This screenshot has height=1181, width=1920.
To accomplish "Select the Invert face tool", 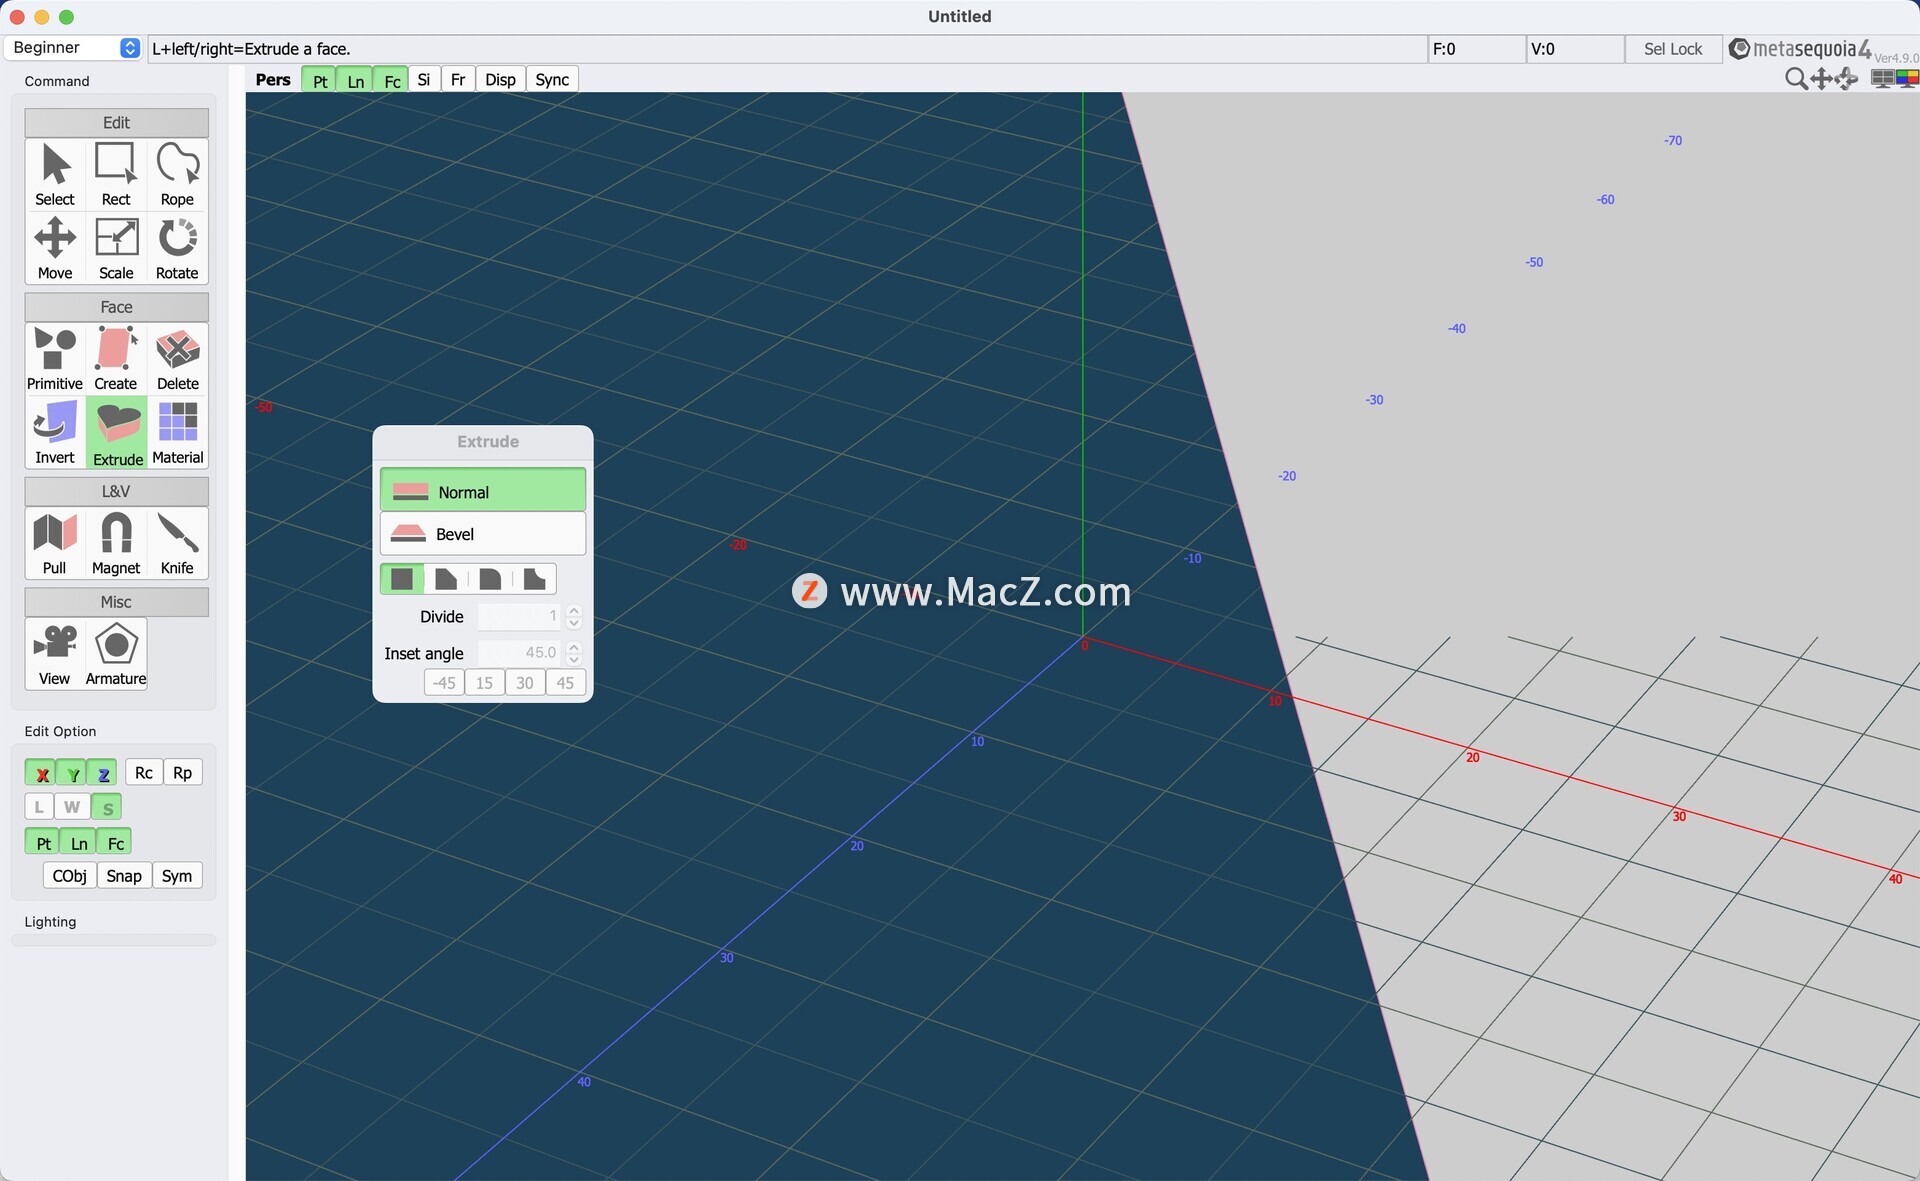I will pyautogui.click(x=55, y=432).
